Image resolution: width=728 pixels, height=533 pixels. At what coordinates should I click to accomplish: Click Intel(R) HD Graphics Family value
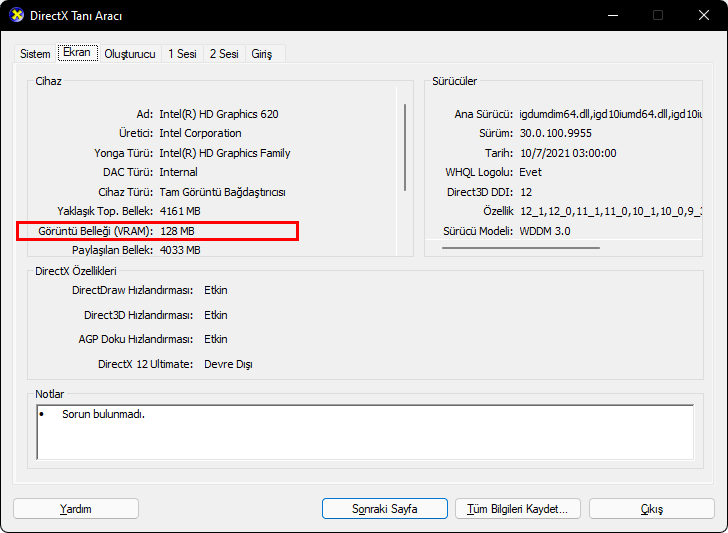(225, 153)
